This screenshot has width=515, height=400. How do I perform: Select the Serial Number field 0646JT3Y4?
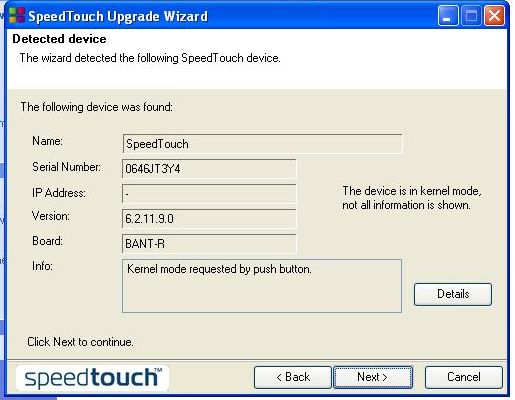[209, 169]
